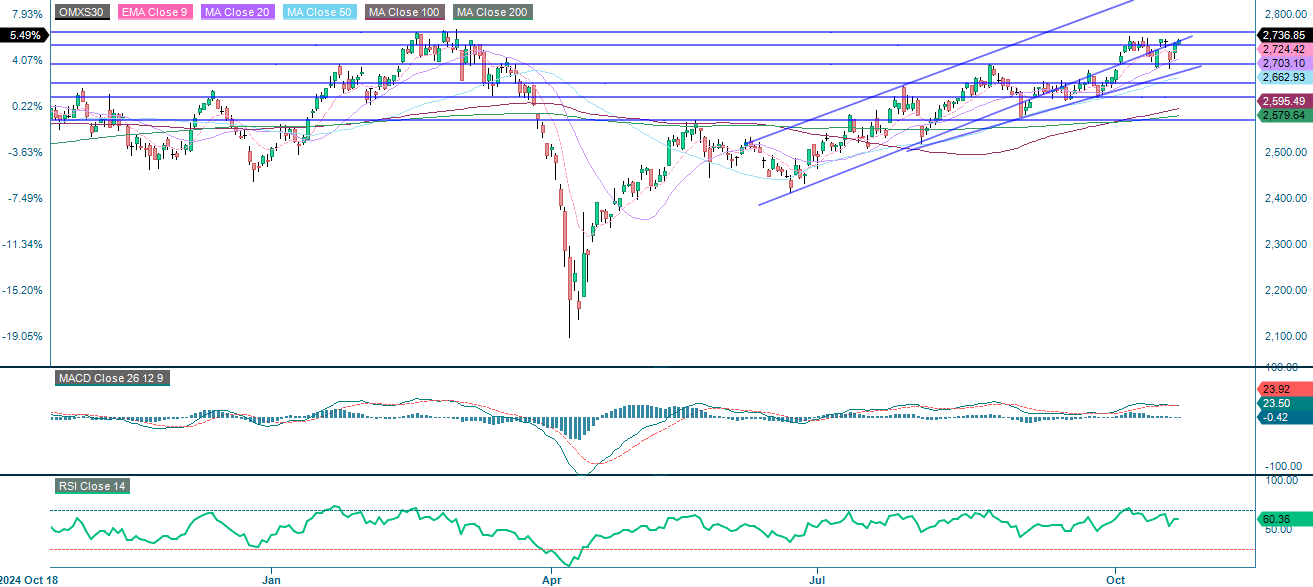Click the -0.42 MACD histogram value tag

pos(1283,418)
